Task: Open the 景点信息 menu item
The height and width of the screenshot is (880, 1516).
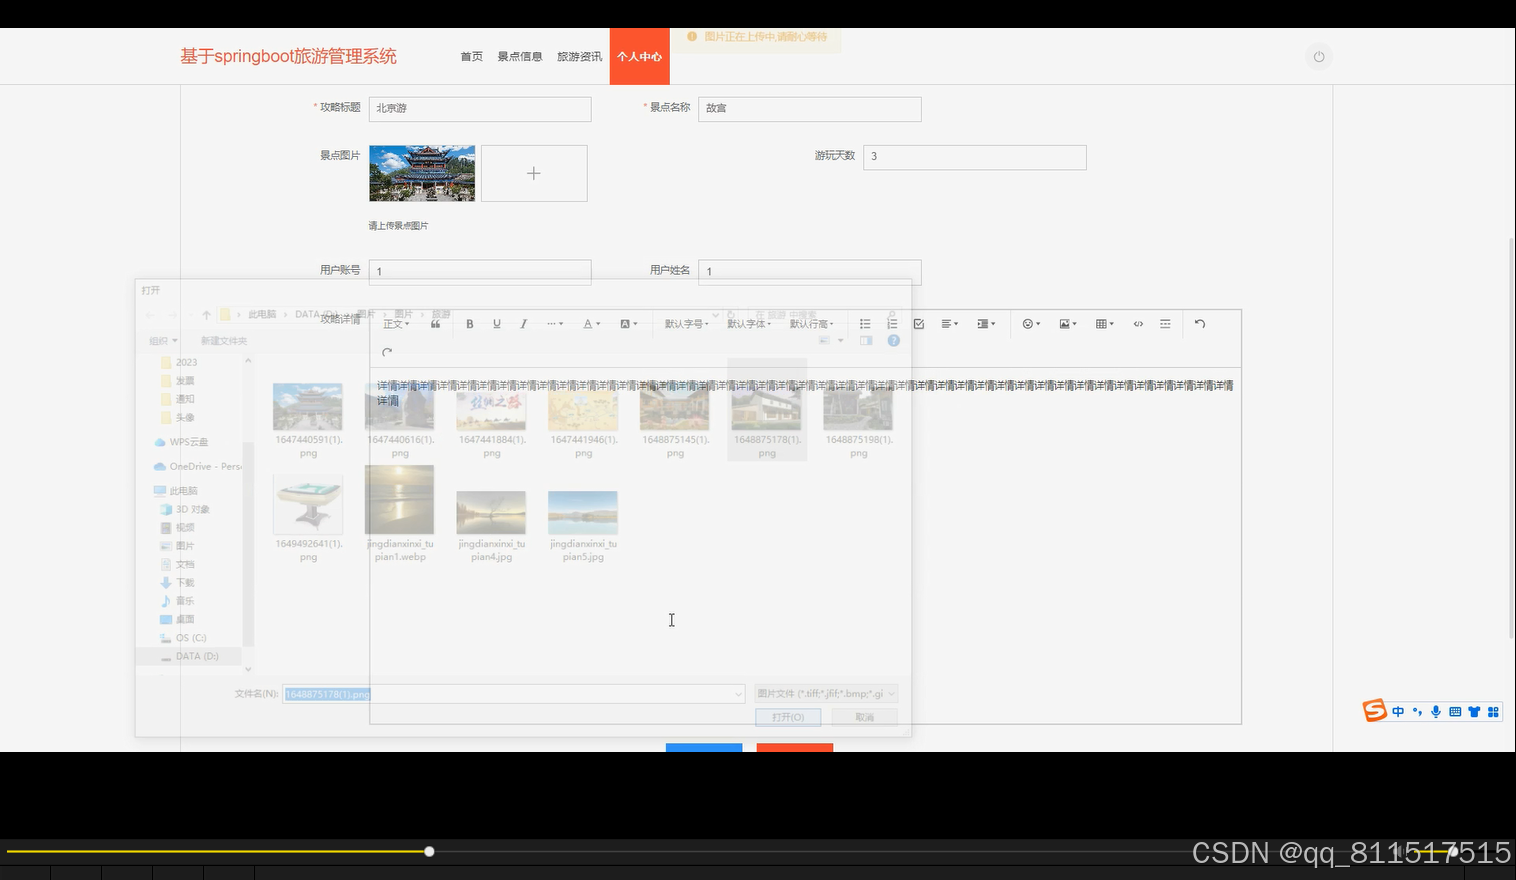Action: [x=520, y=57]
